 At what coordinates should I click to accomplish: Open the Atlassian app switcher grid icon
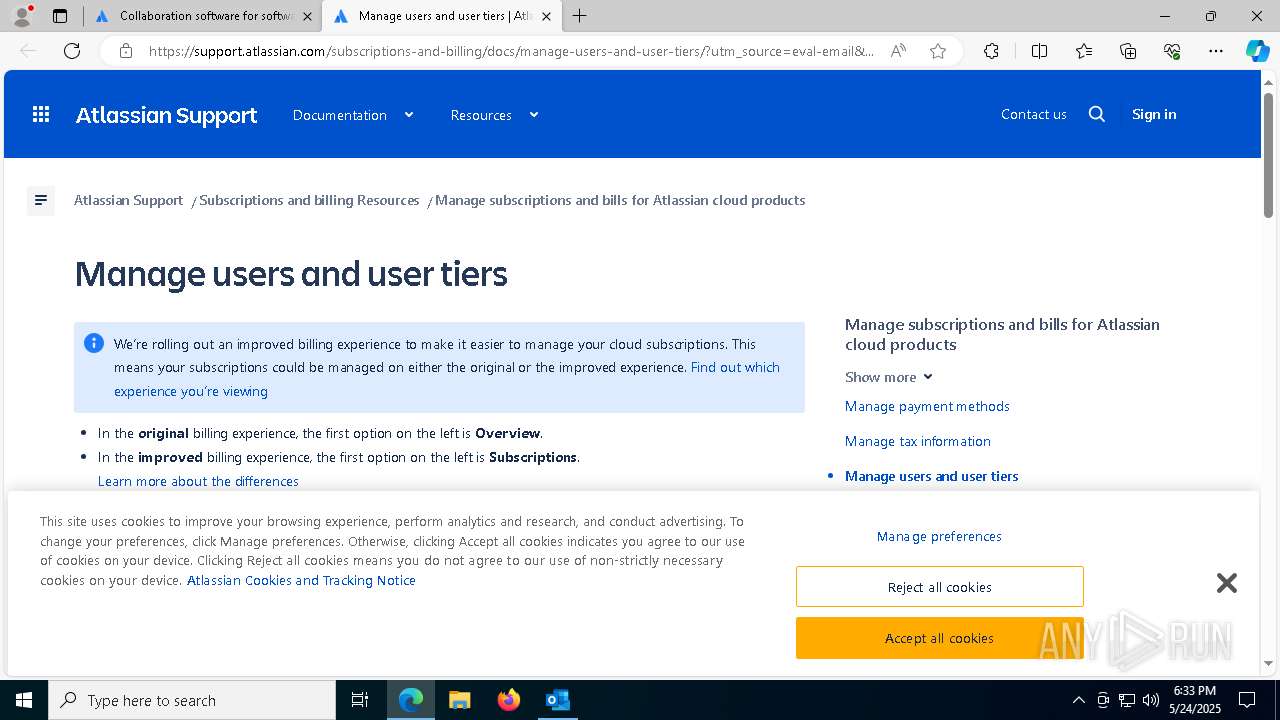click(x=41, y=115)
